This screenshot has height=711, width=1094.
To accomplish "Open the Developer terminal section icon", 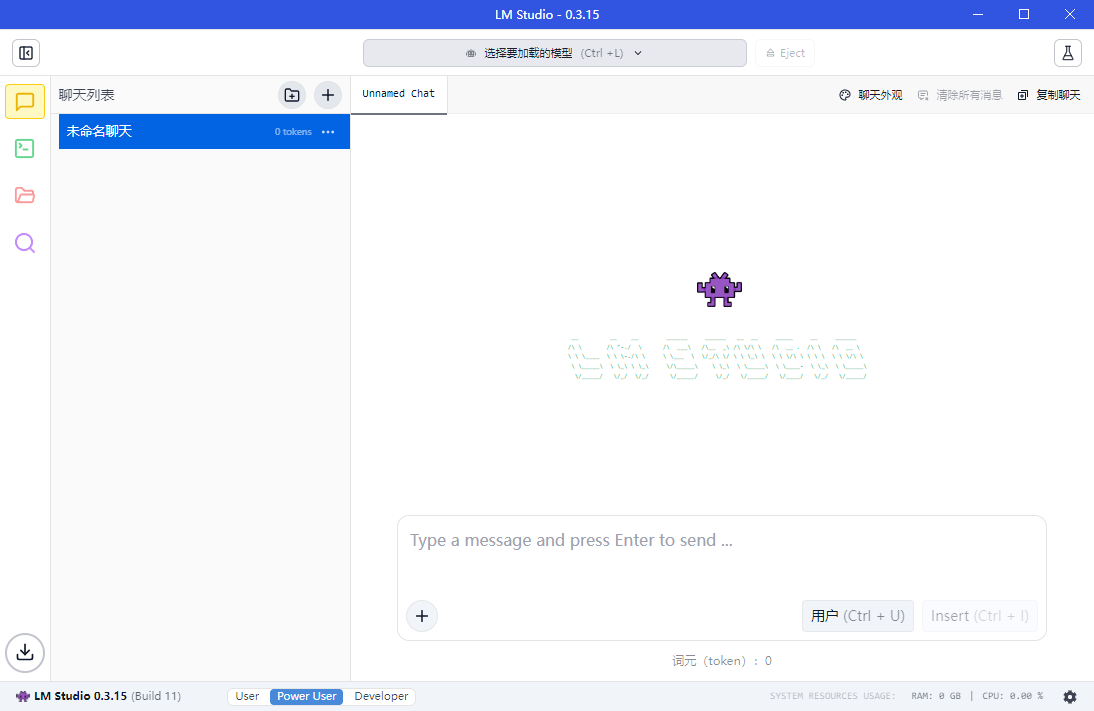I will pos(24,148).
